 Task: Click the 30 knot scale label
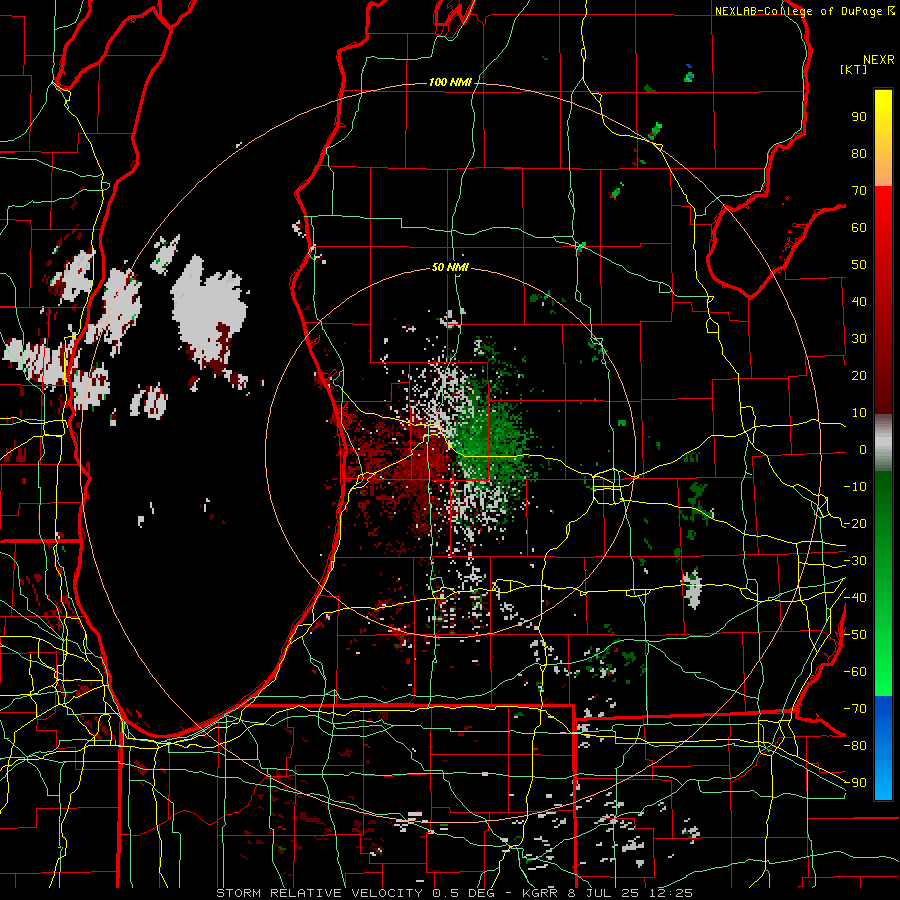pyautogui.click(x=859, y=339)
